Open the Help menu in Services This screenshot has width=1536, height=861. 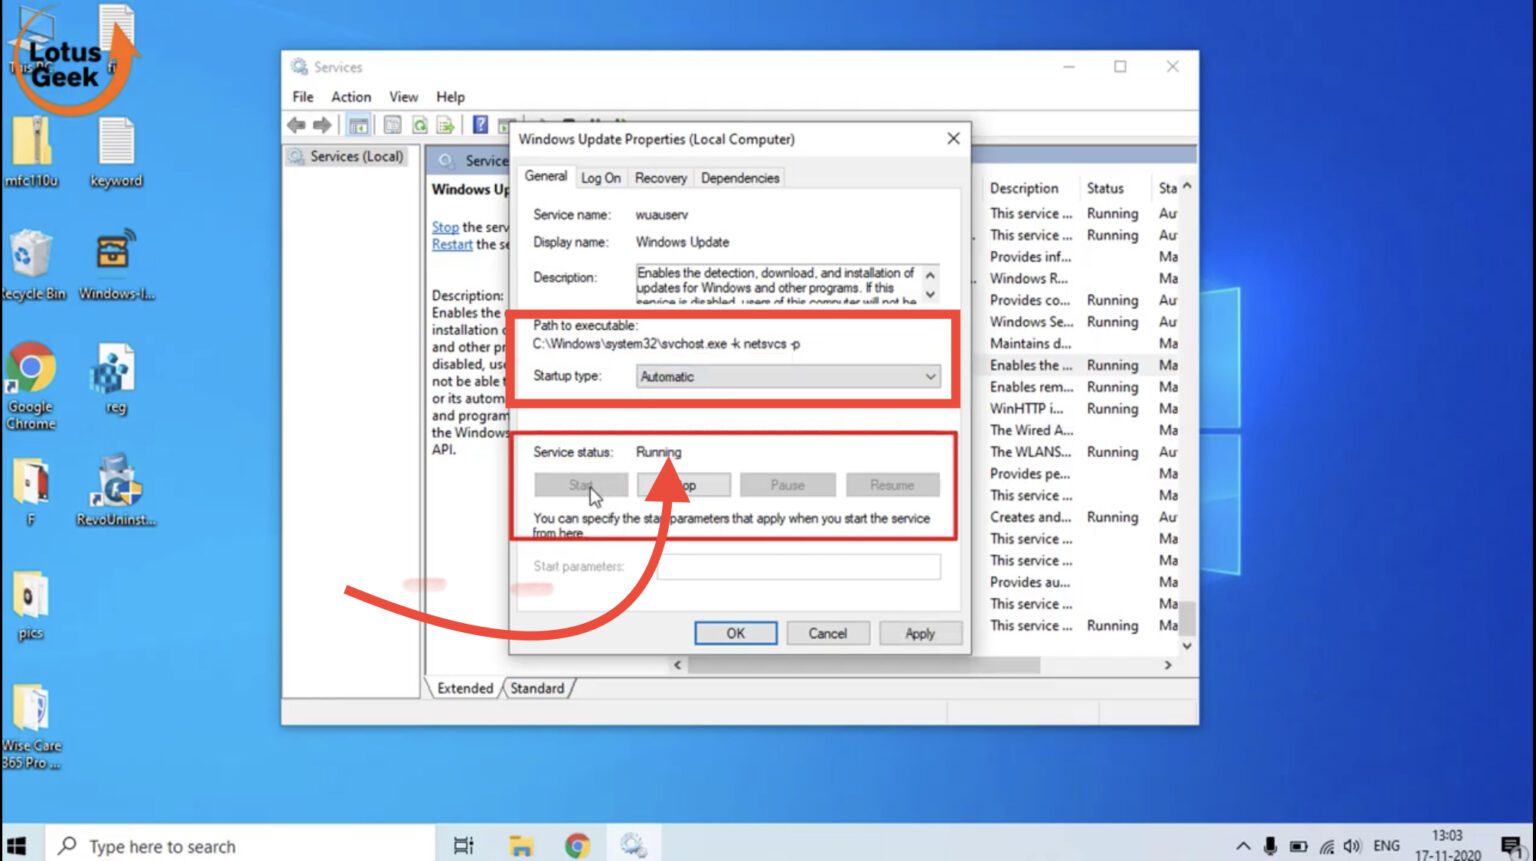pos(451,97)
